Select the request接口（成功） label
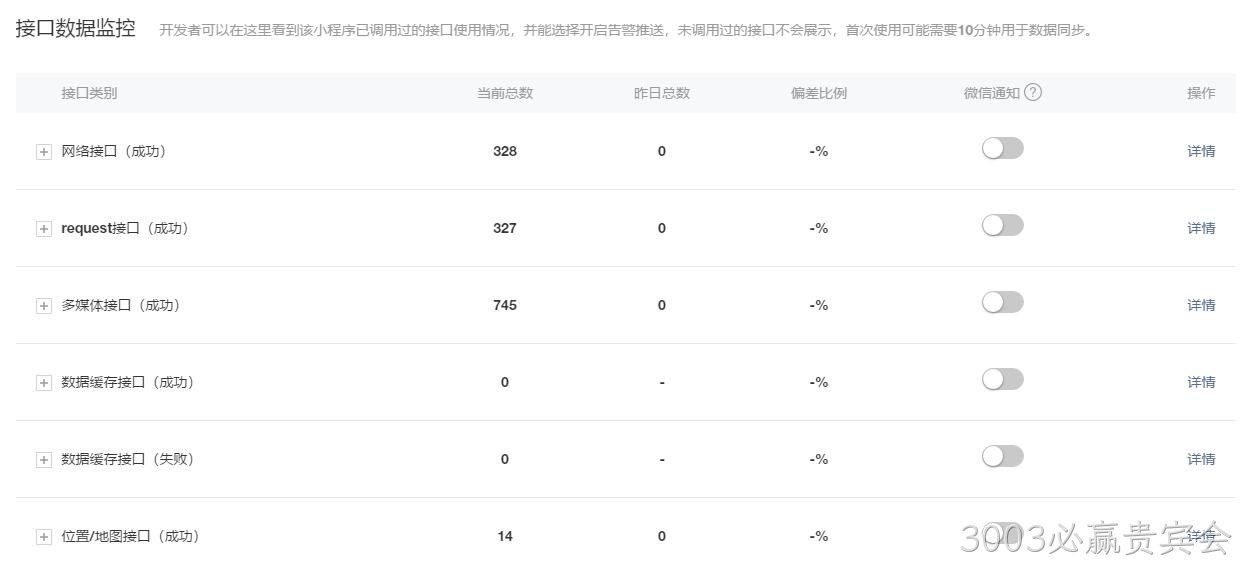This screenshot has width=1248, height=569. tap(125, 228)
